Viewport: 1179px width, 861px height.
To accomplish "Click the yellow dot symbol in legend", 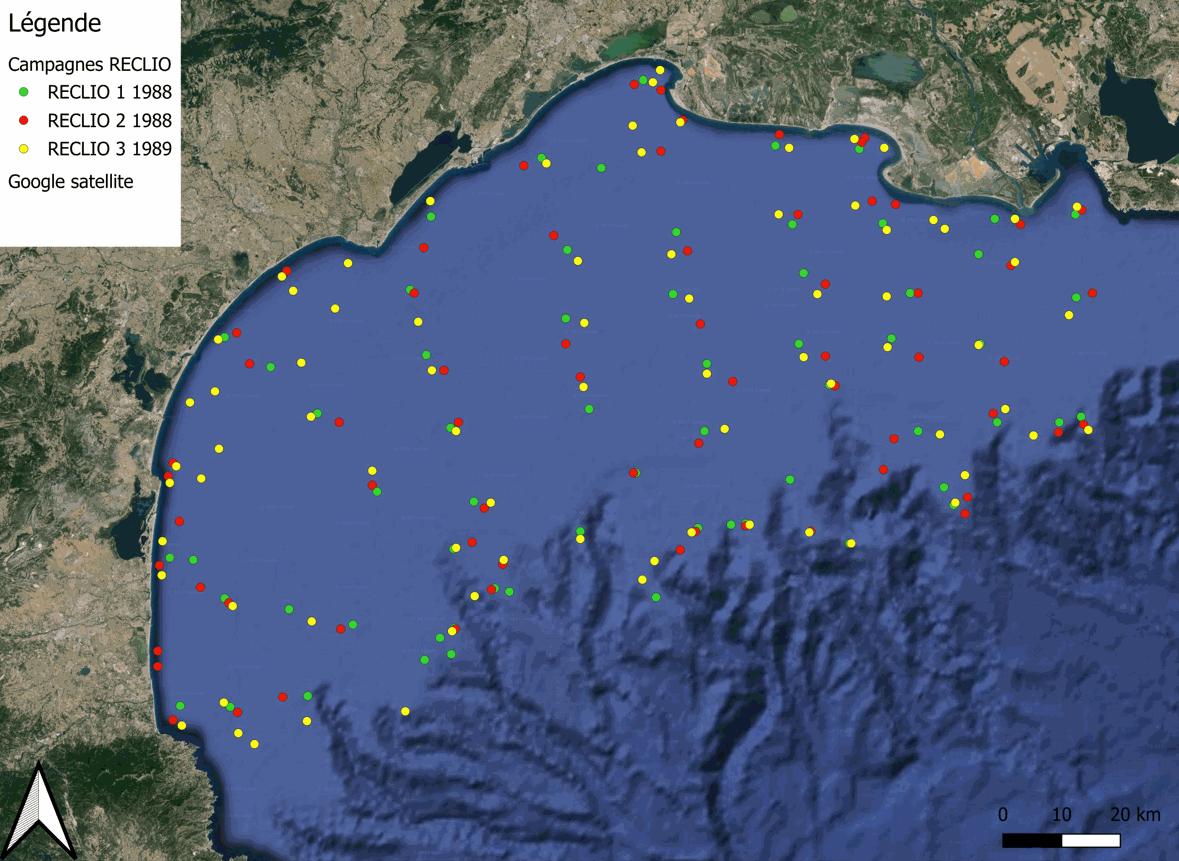I will click(x=23, y=149).
